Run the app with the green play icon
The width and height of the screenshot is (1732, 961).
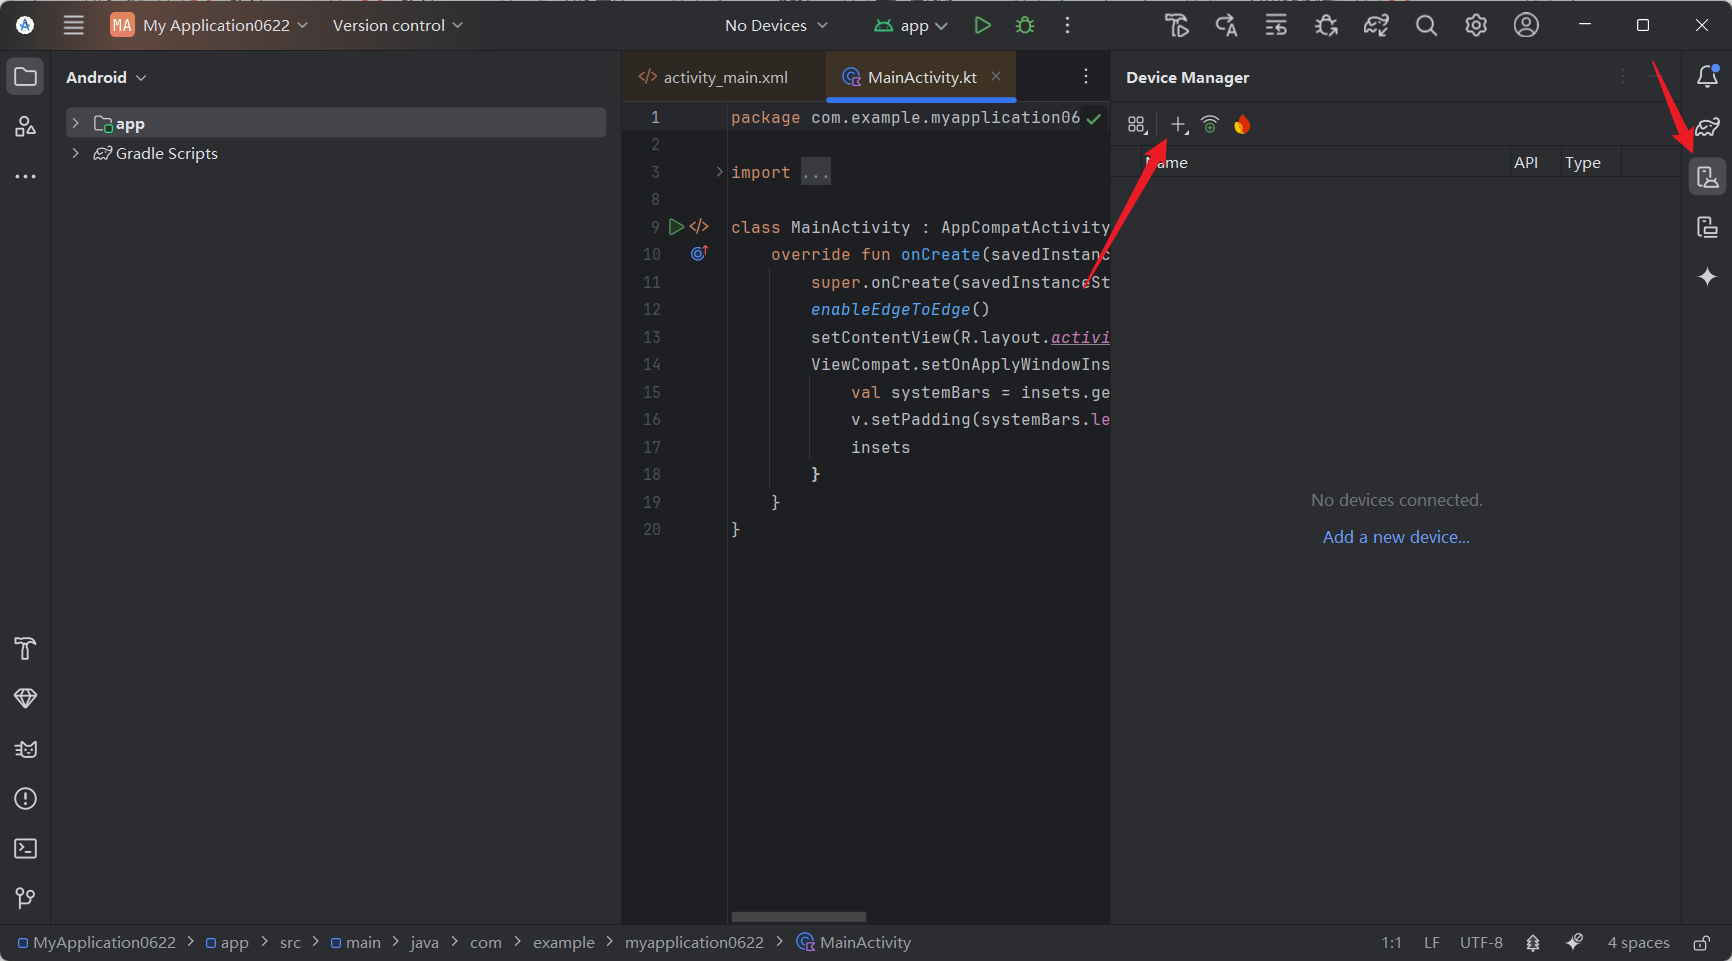[x=982, y=25]
